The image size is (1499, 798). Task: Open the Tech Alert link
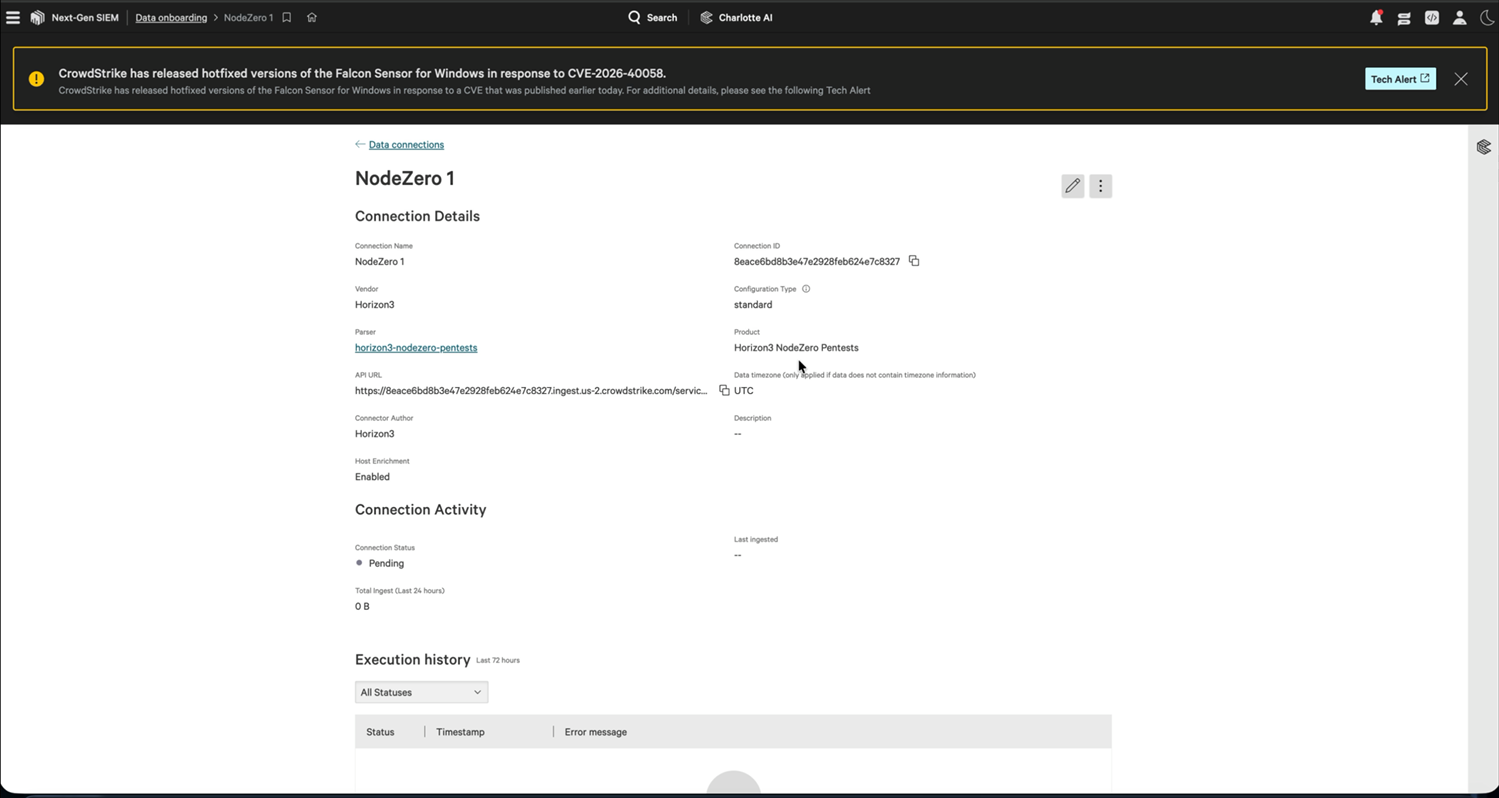pyautogui.click(x=1400, y=79)
